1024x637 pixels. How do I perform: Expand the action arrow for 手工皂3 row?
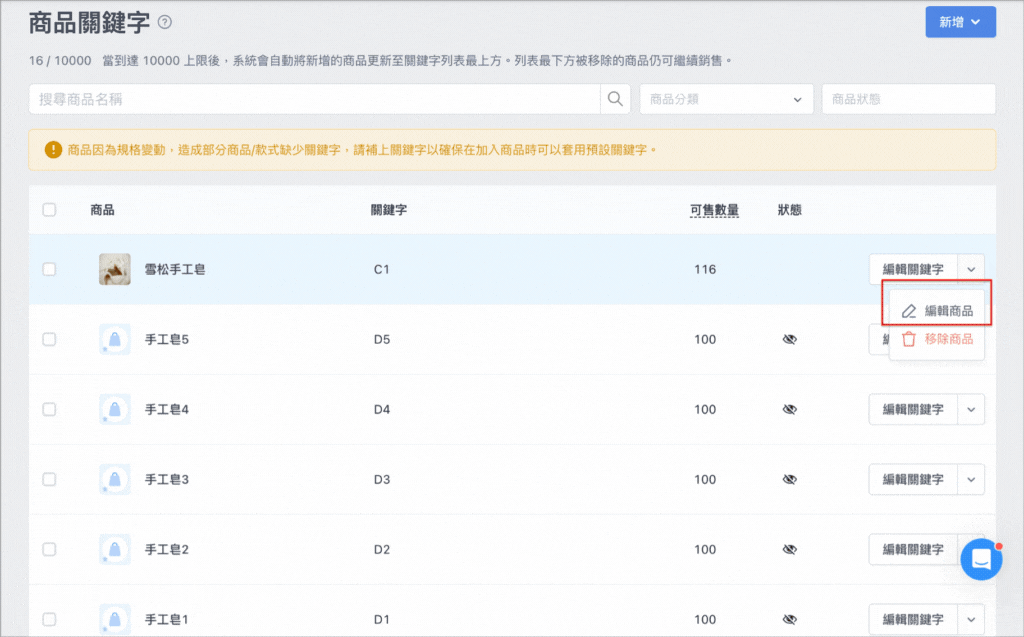pos(971,479)
